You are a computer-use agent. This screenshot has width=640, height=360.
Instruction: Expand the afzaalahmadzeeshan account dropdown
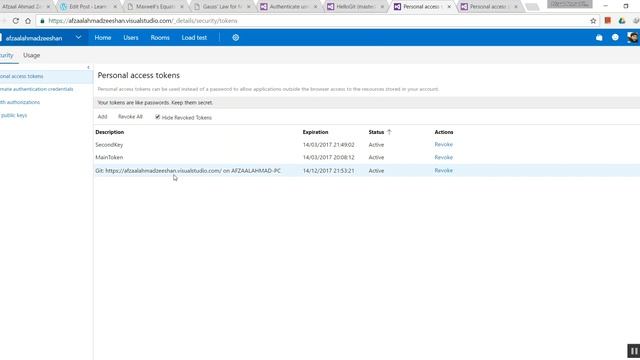(78, 38)
